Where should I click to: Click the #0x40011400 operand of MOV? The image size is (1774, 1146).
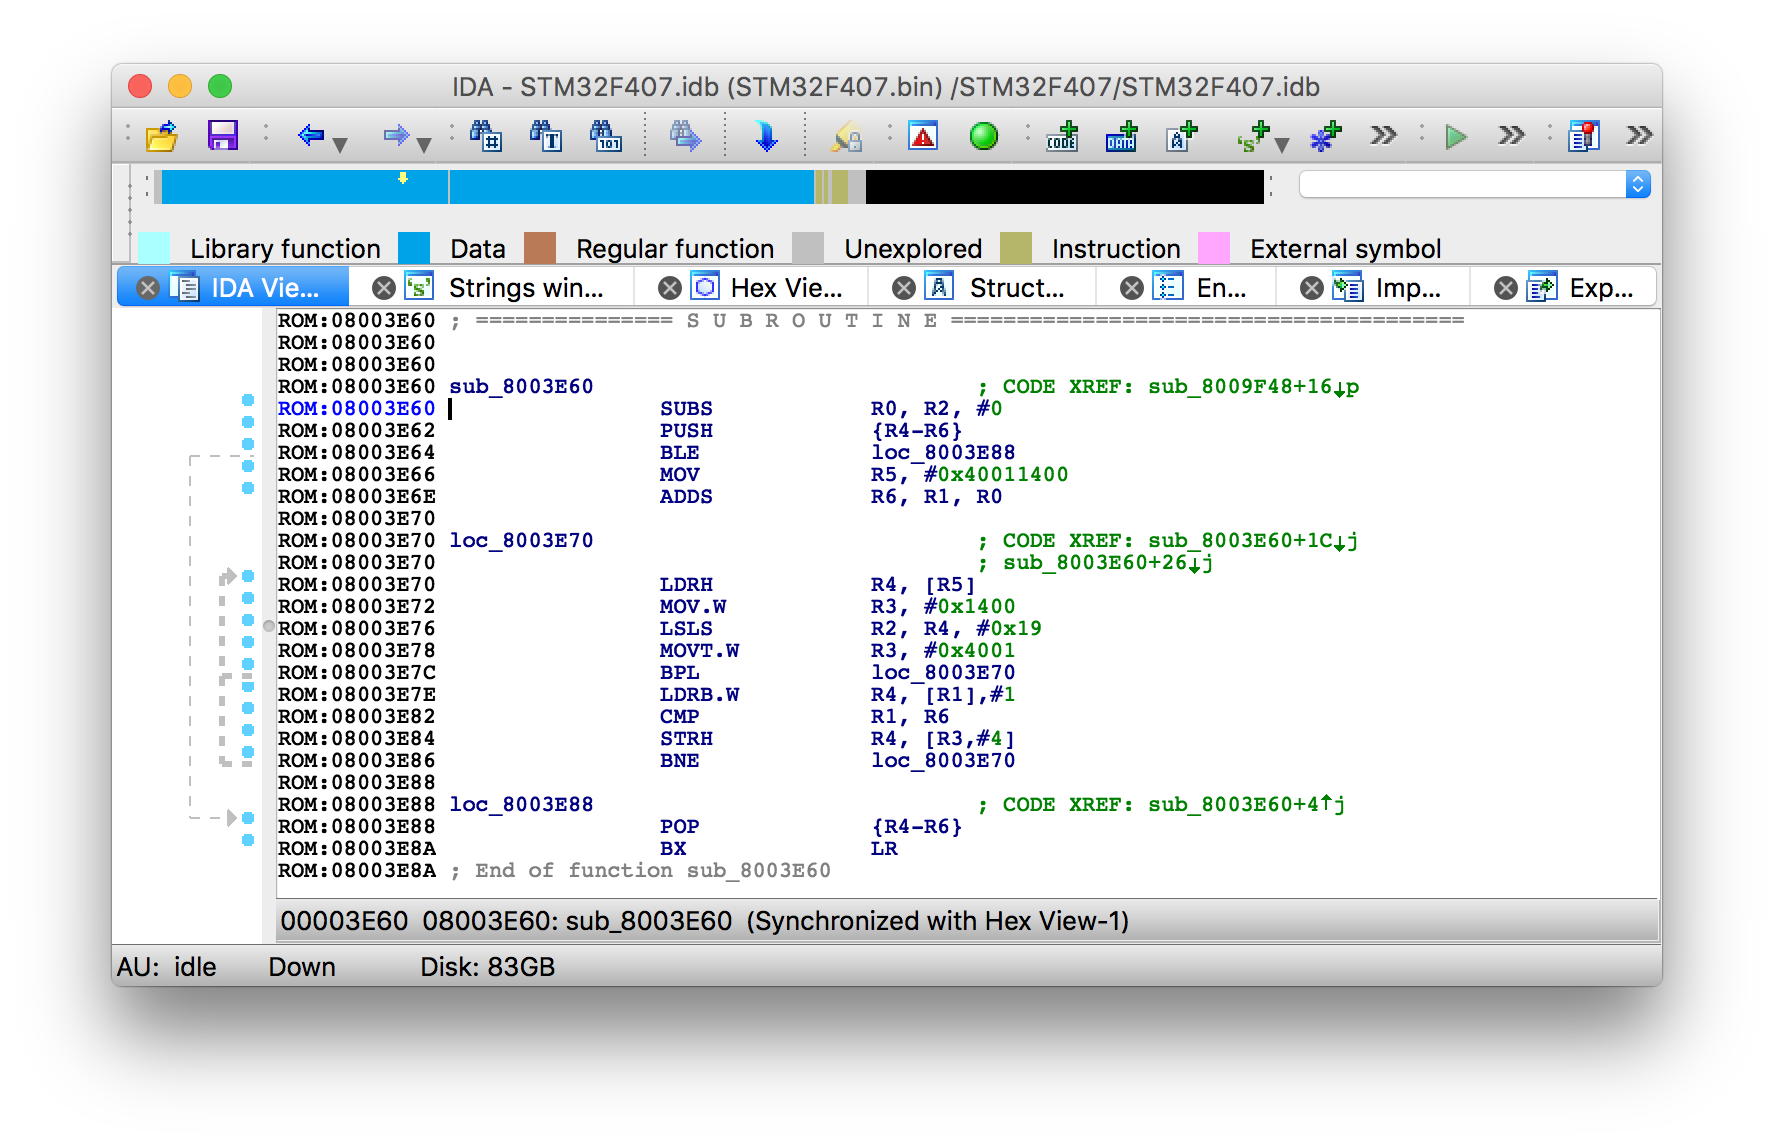(995, 474)
